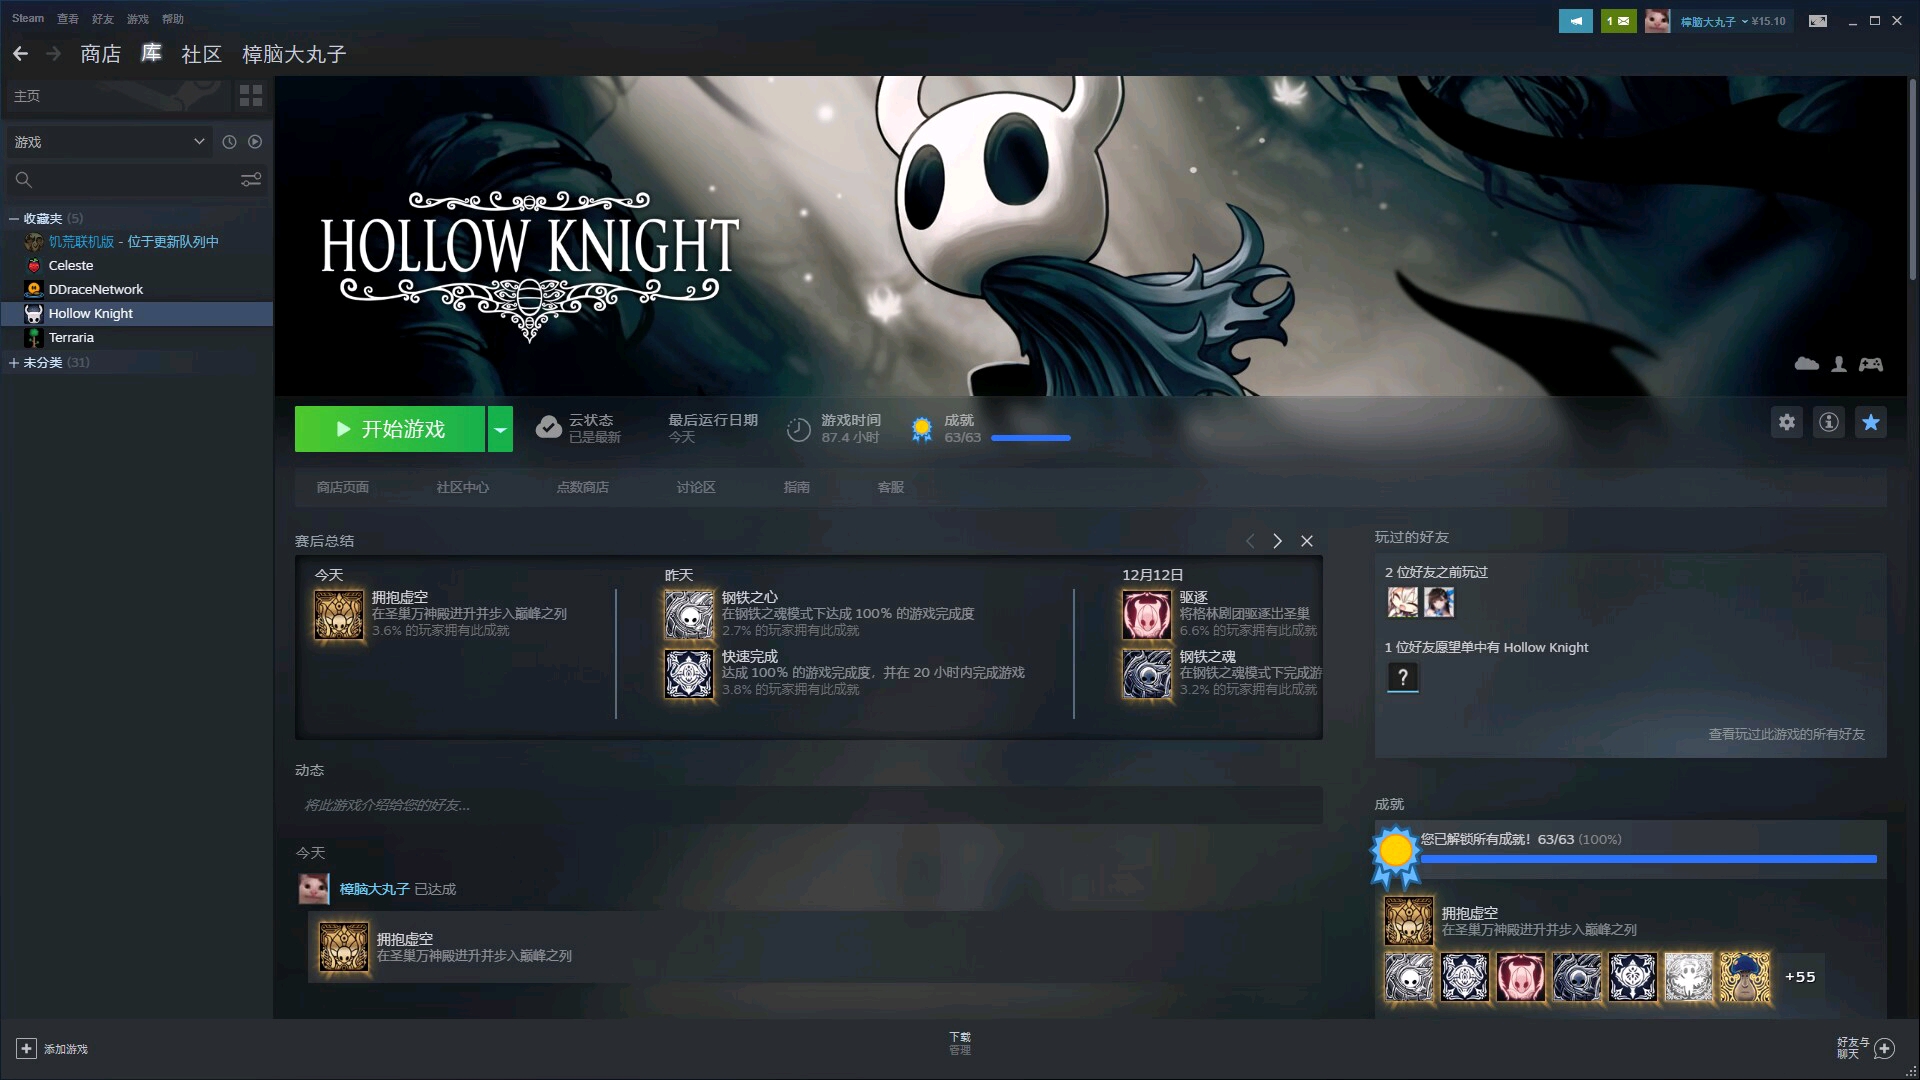Click the page vertical scrollbar

pos(1912,180)
